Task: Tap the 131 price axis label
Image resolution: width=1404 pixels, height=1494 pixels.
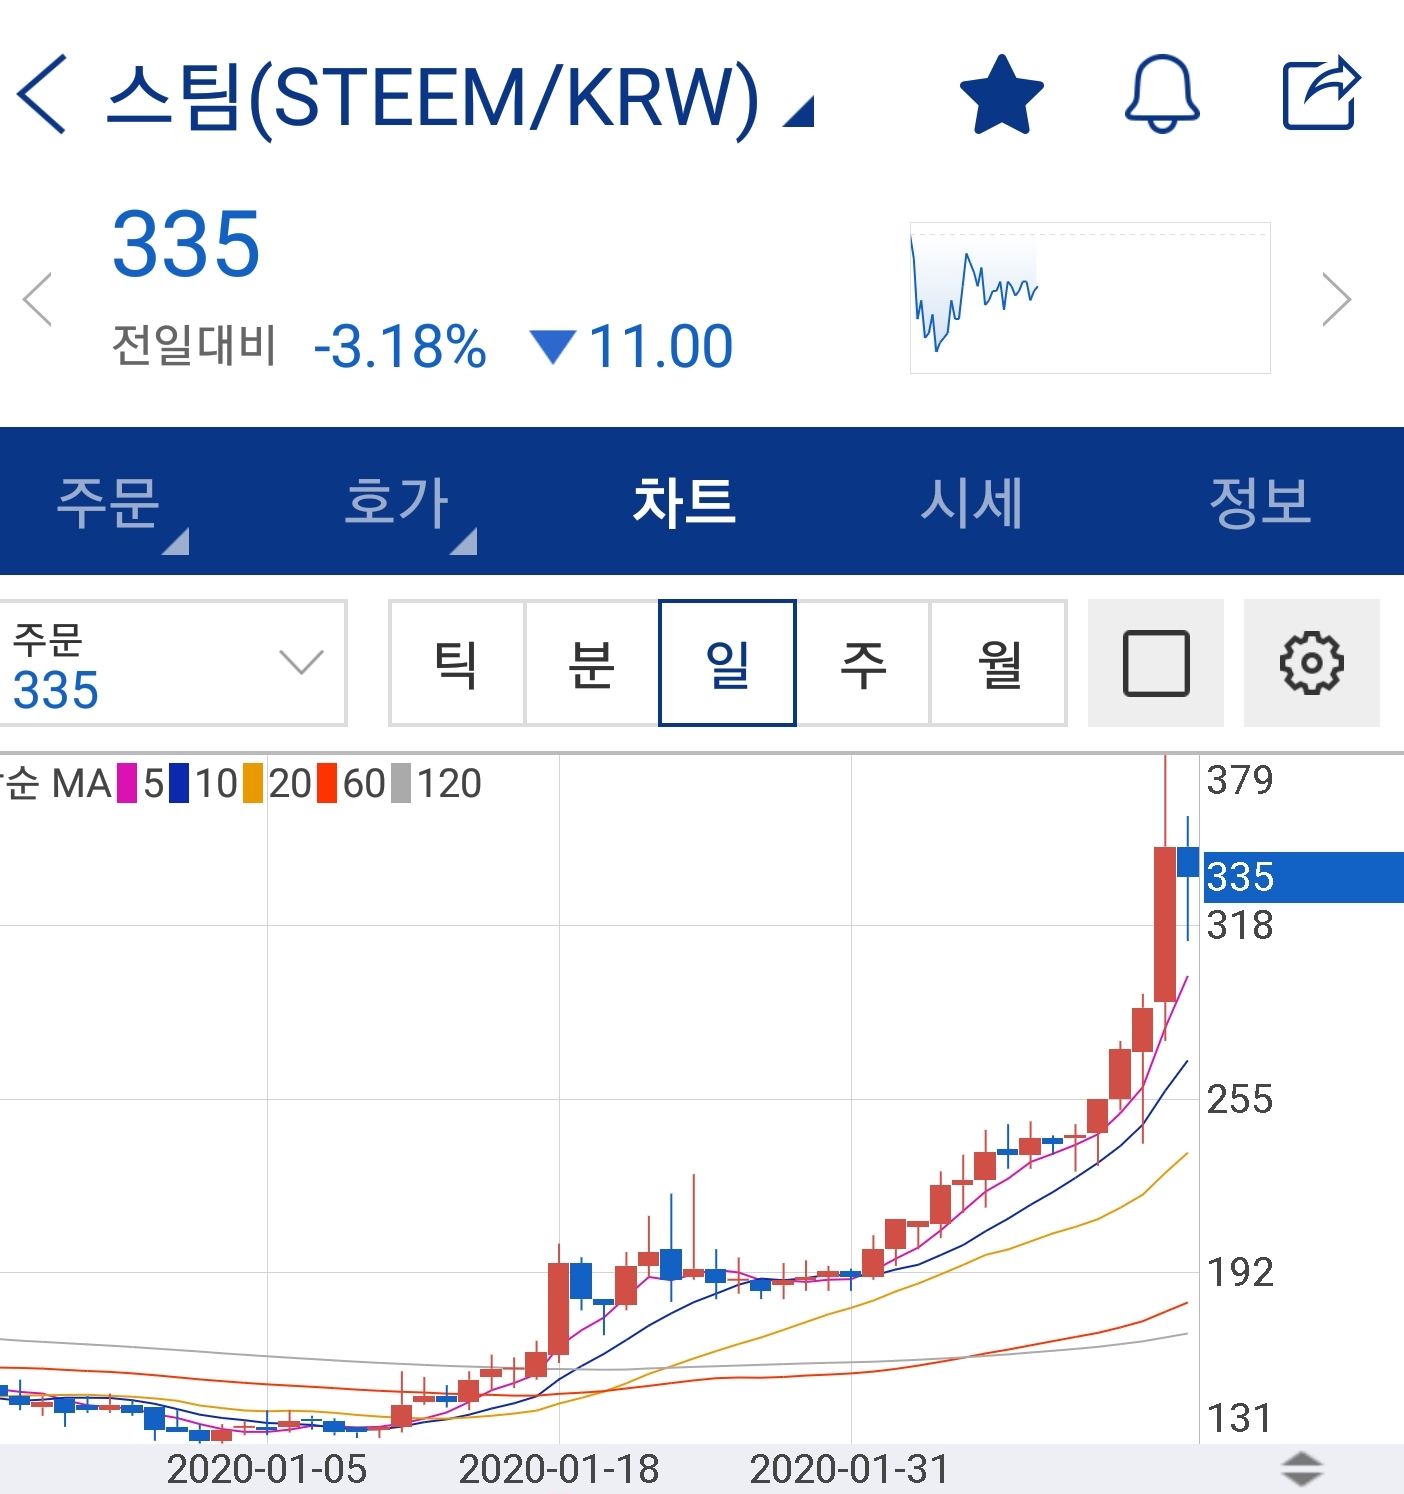Action: [x=1240, y=1418]
